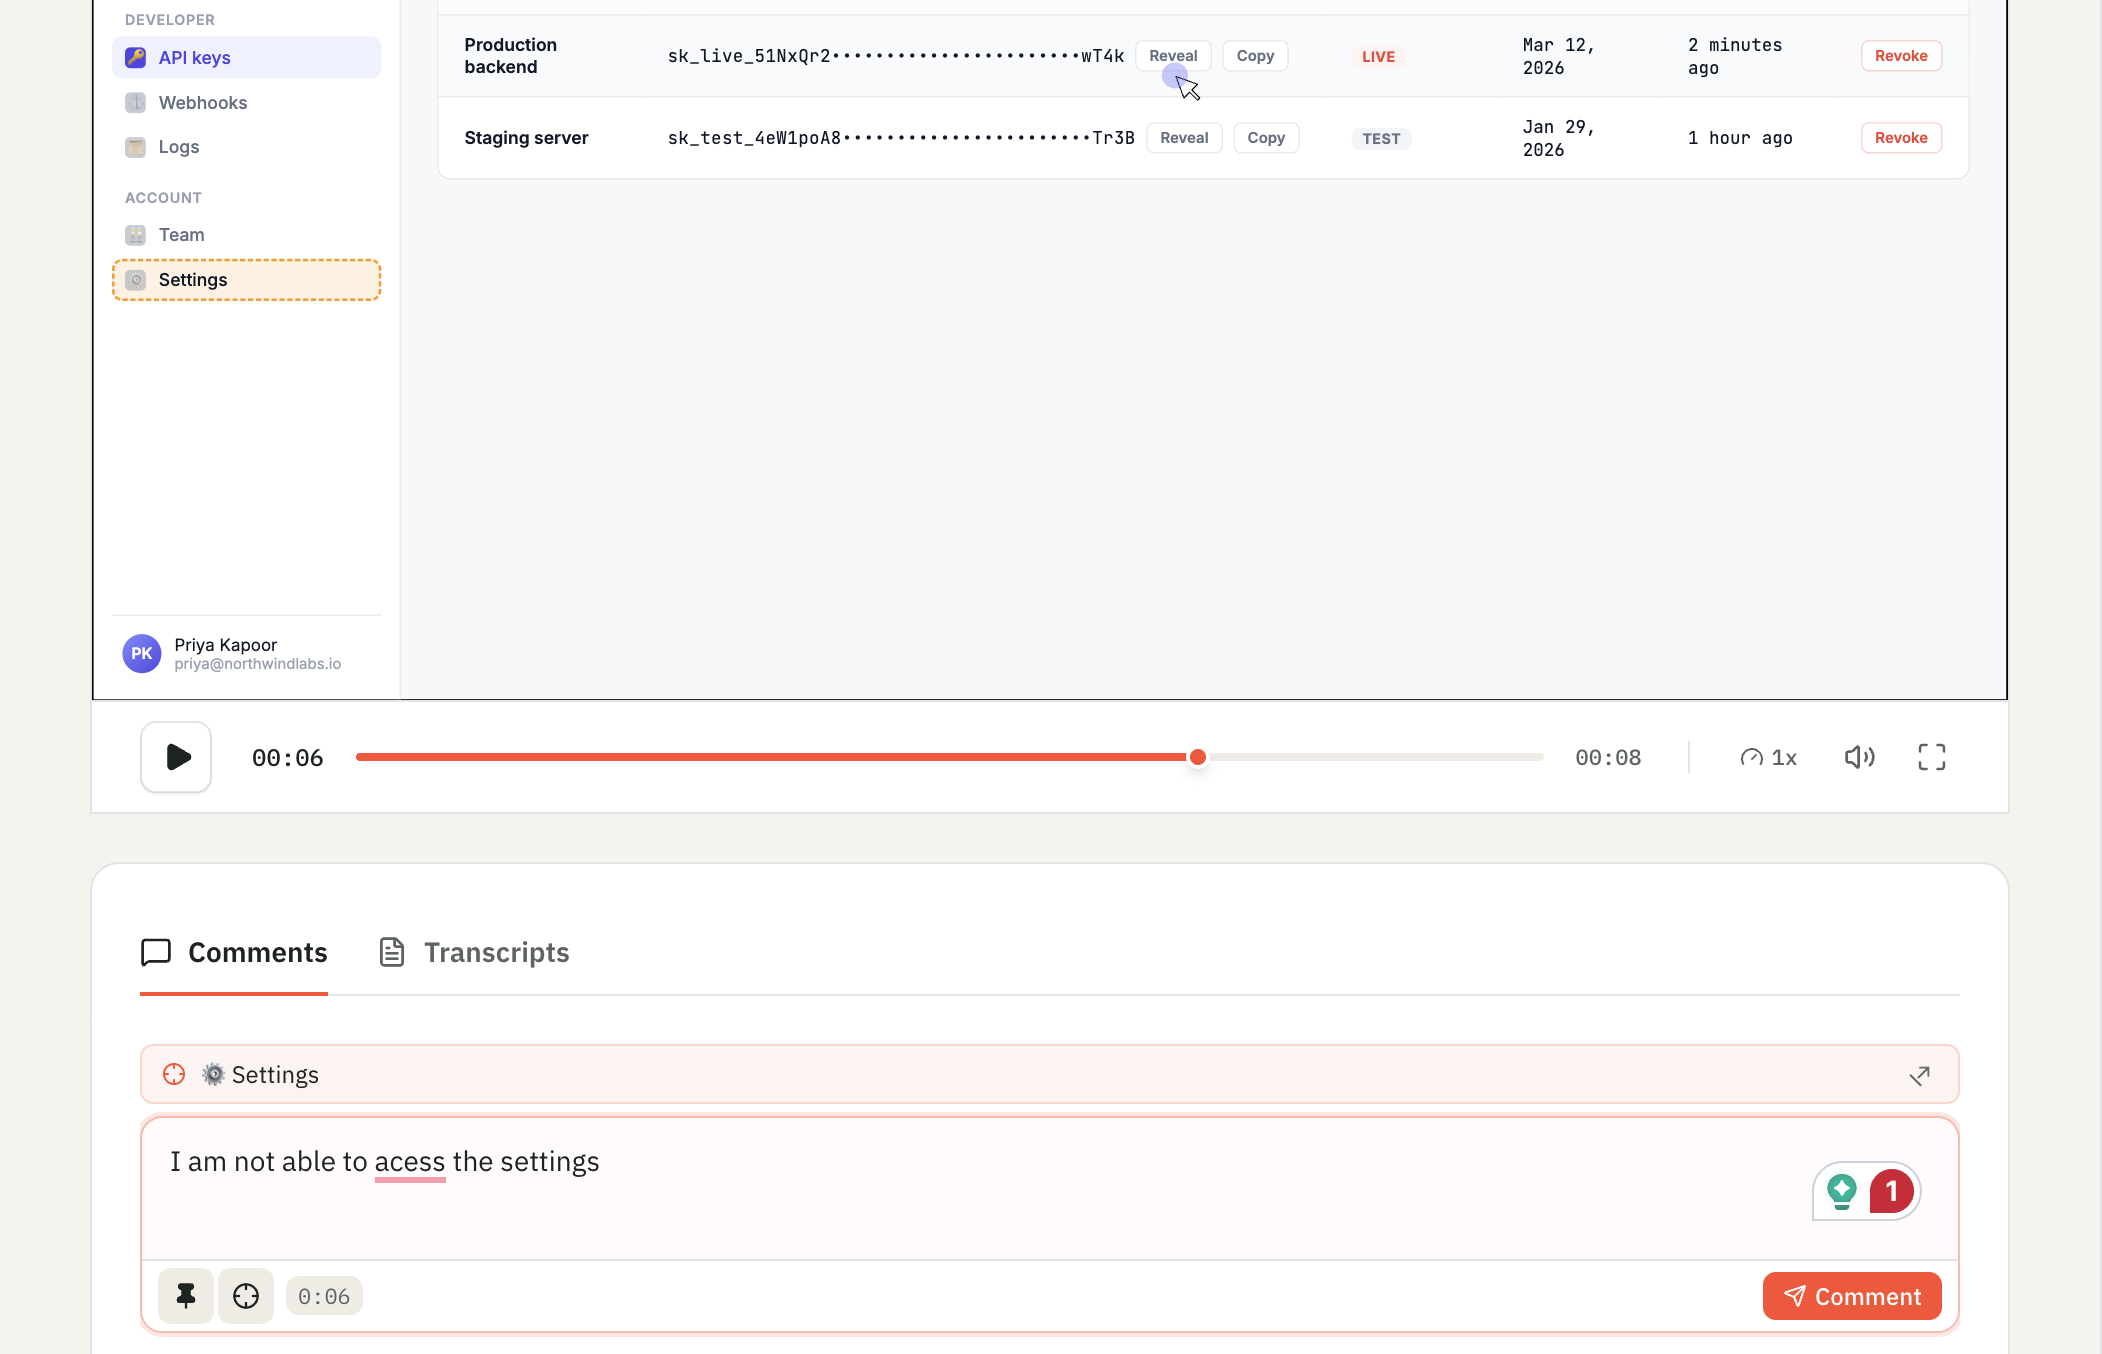Click the Staging server key string
Viewport: 2102px width, 1354px height.
click(x=901, y=138)
